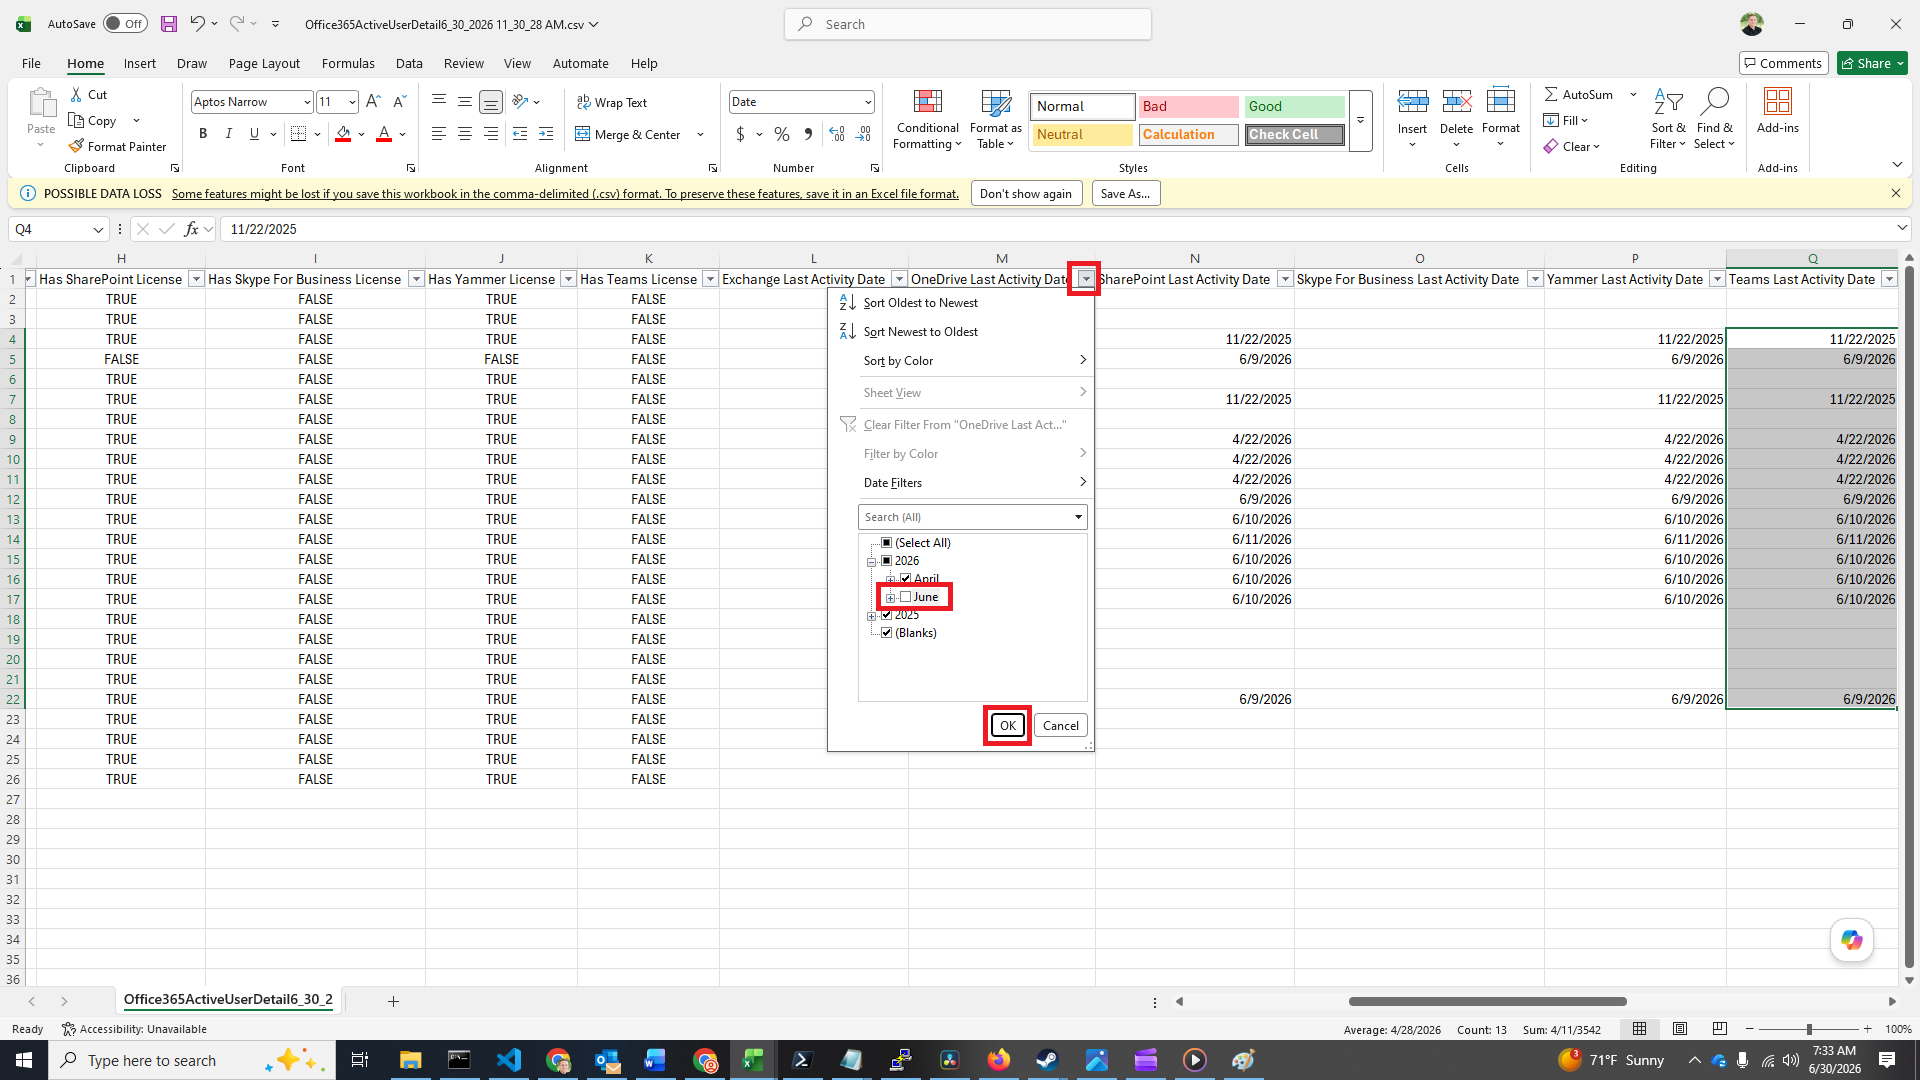1920x1080 pixels.
Task: Click Insert Function fx icon
Action: (x=191, y=229)
